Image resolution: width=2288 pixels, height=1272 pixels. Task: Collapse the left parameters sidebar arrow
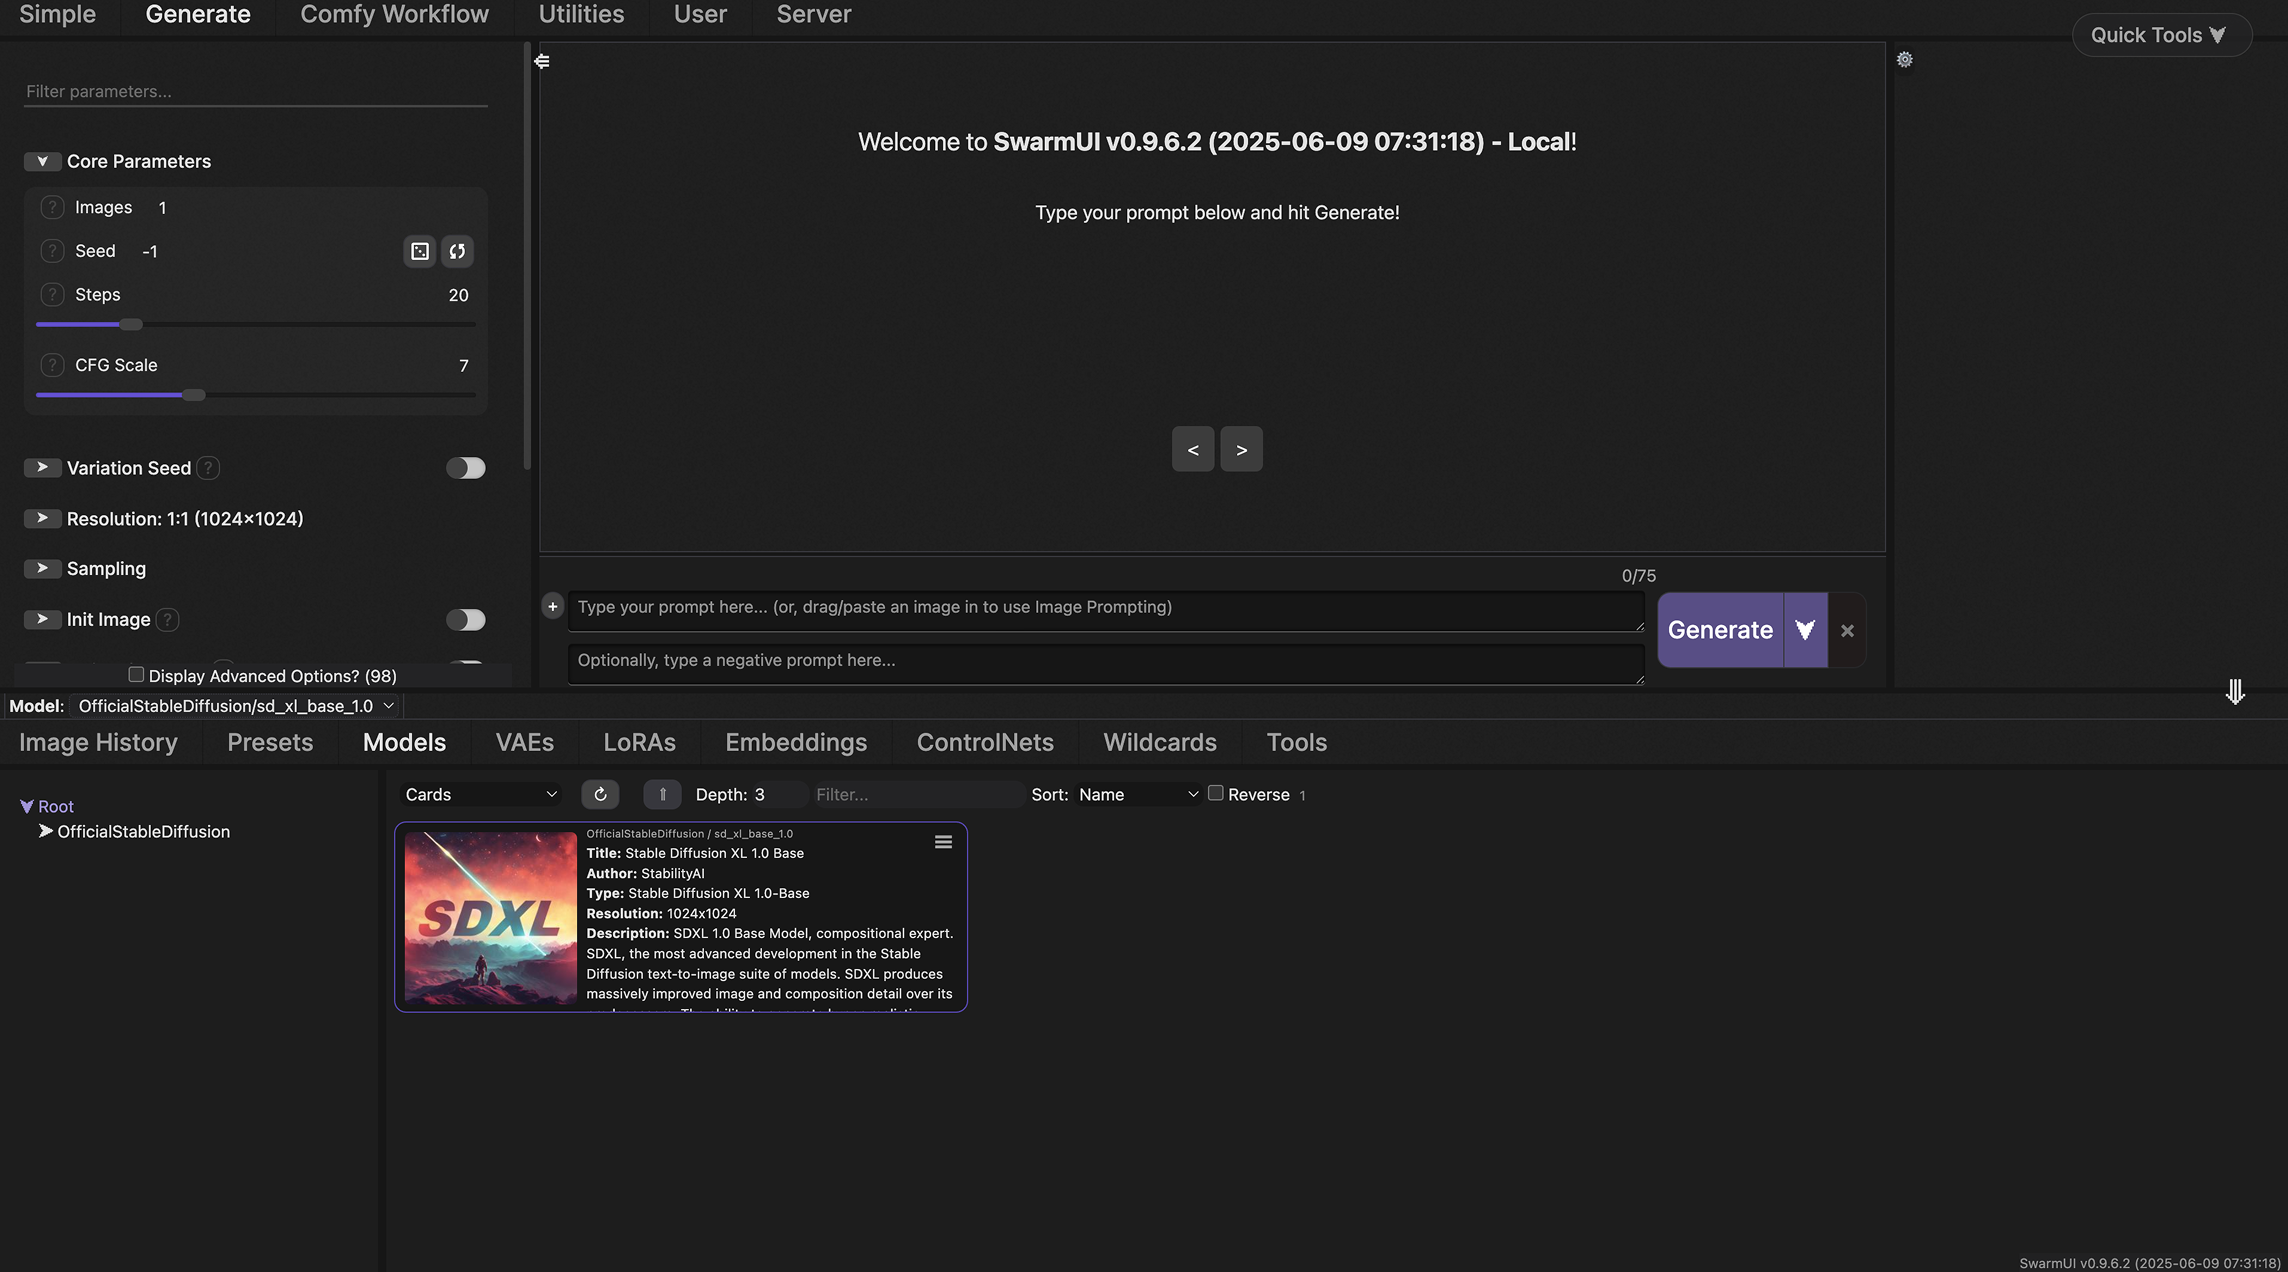542,62
